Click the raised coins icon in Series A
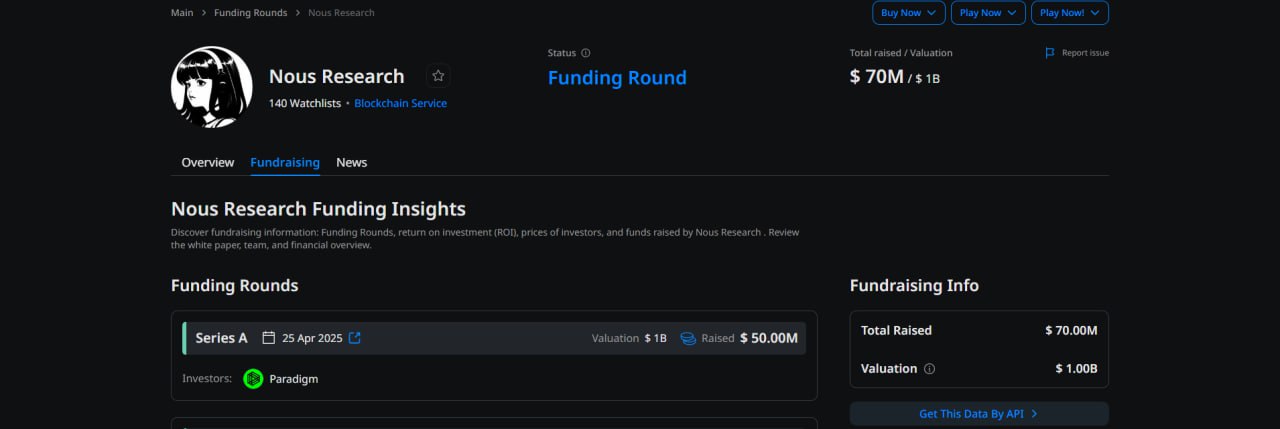This screenshot has height=429, width=1280. tap(688, 338)
